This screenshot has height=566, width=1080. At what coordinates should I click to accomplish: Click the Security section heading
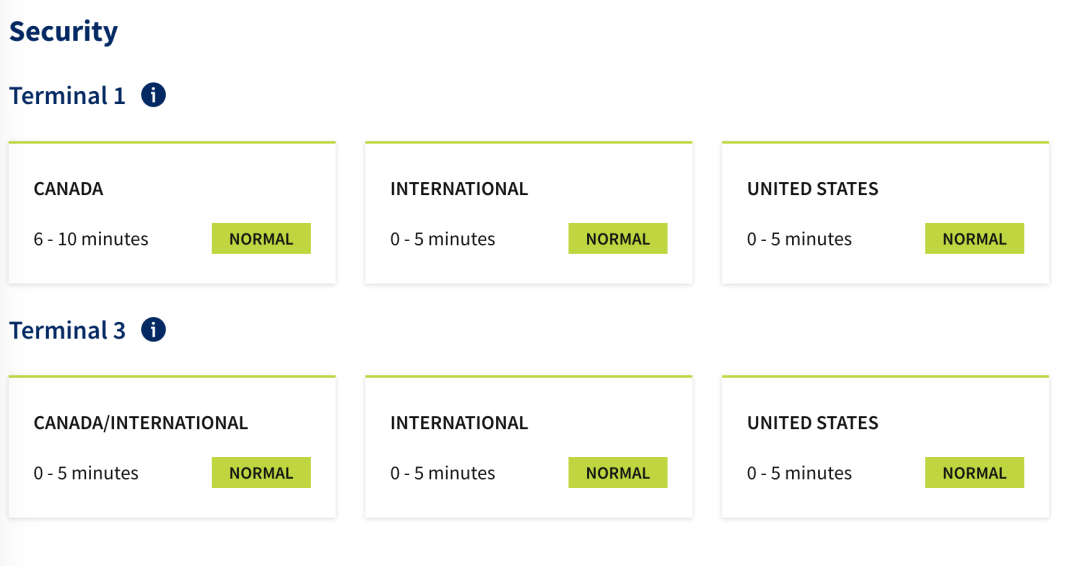[x=64, y=31]
